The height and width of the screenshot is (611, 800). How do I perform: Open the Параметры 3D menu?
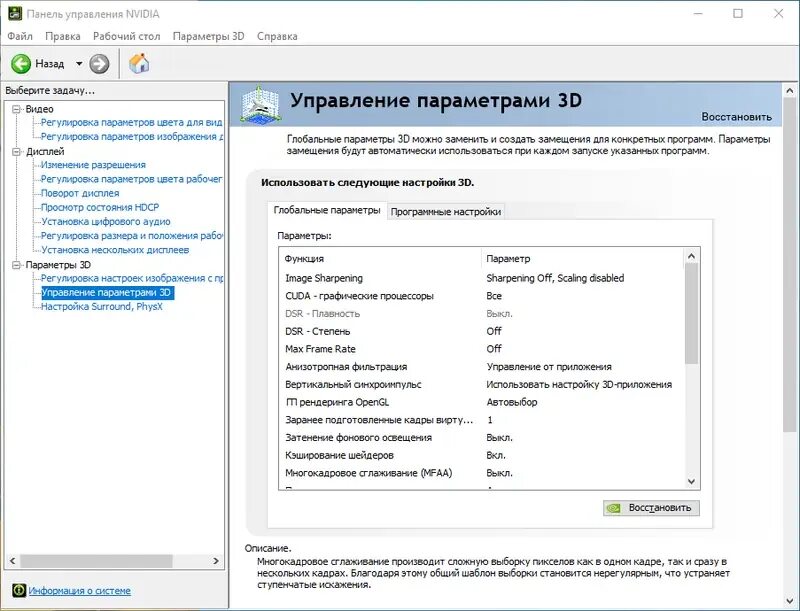pyautogui.click(x=209, y=36)
